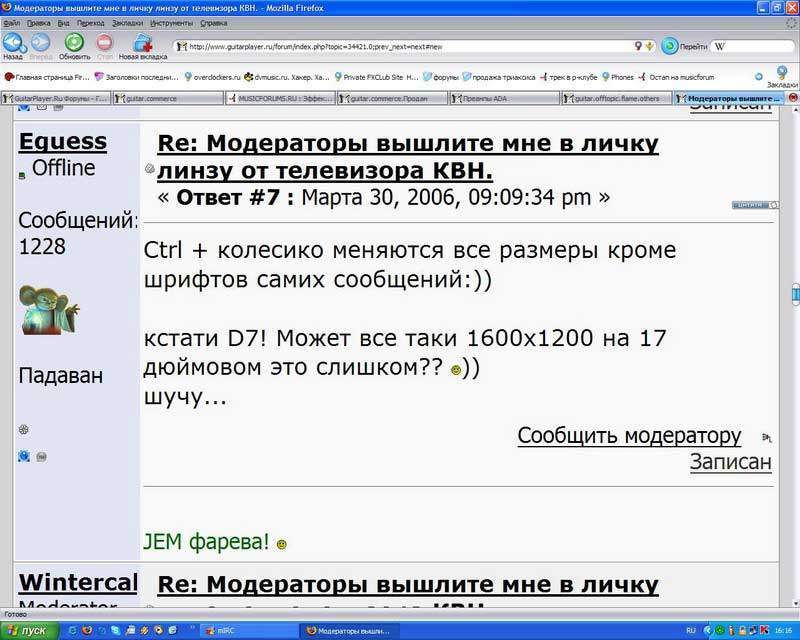Click the Вперед forward arrow button
Image resolution: width=800 pixels, height=640 pixels.
coord(41,44)
